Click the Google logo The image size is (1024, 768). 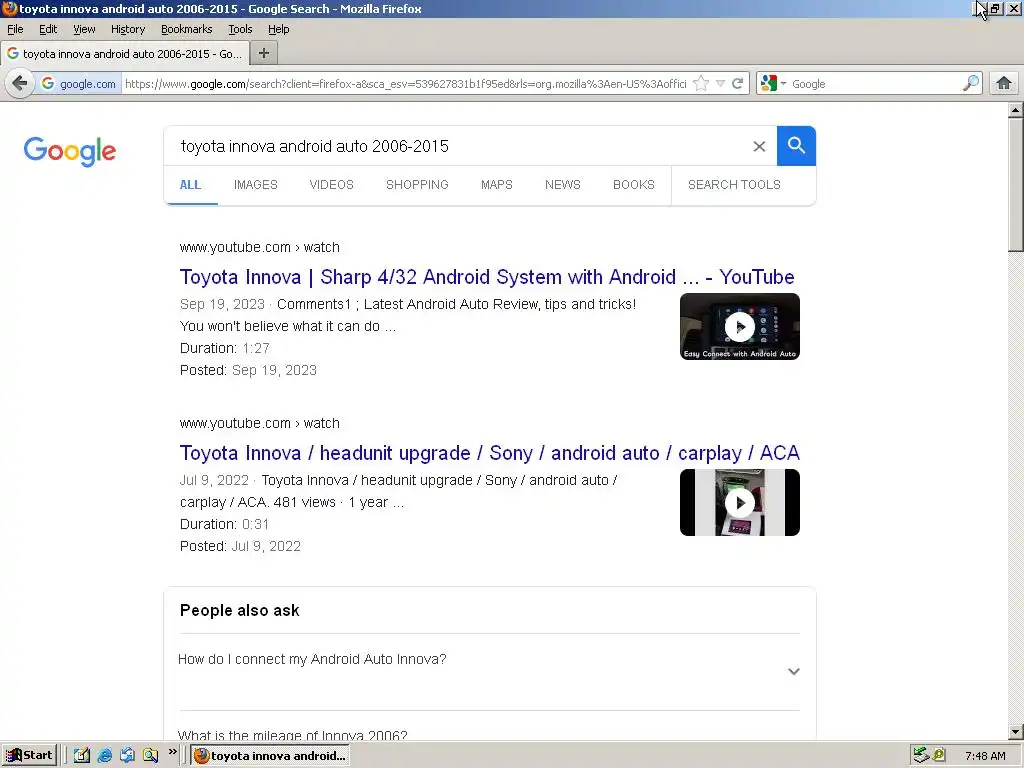[70, 152]
